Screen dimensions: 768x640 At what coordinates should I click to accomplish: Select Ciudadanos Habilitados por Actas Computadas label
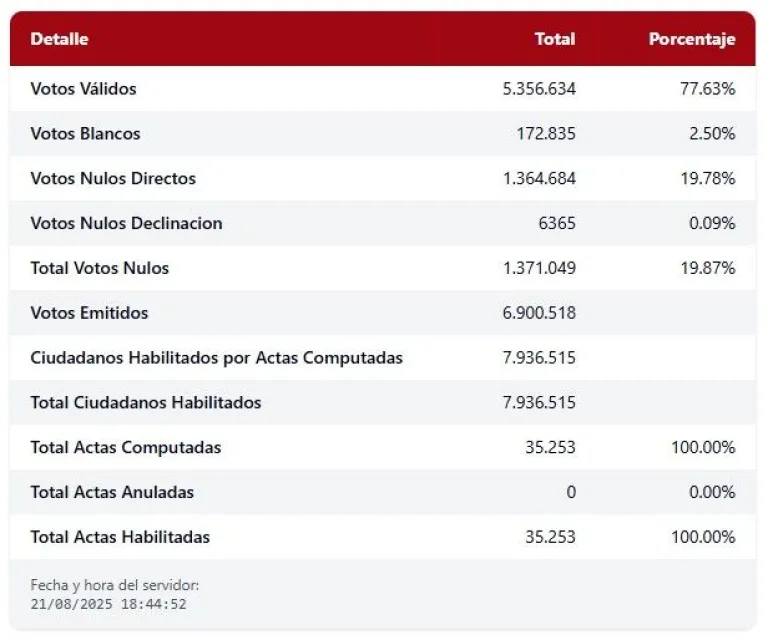[216, 358]
